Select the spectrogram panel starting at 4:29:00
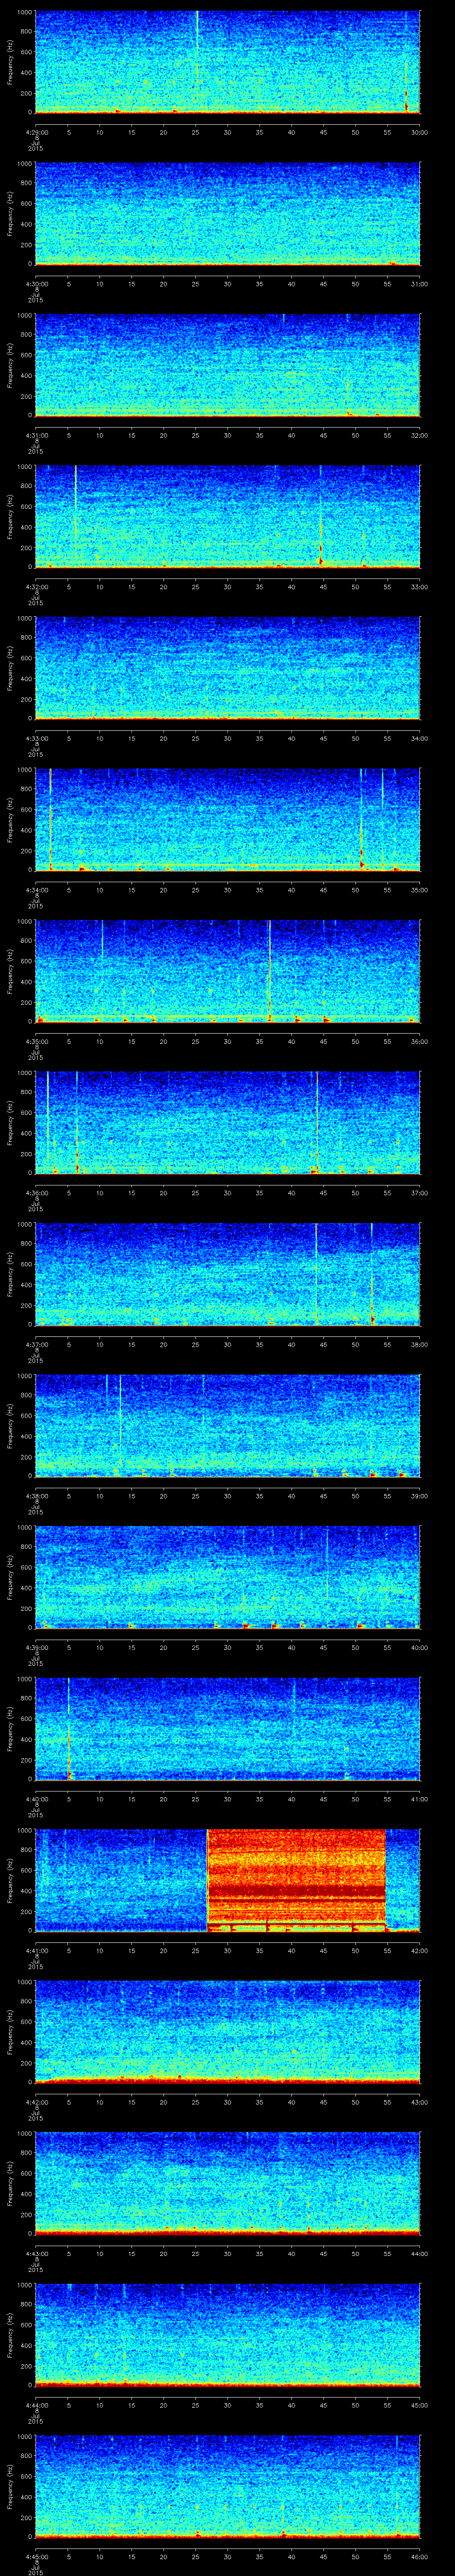Image resolution: width=455 pixels, height=2576 pixels. tap(227, 62)
